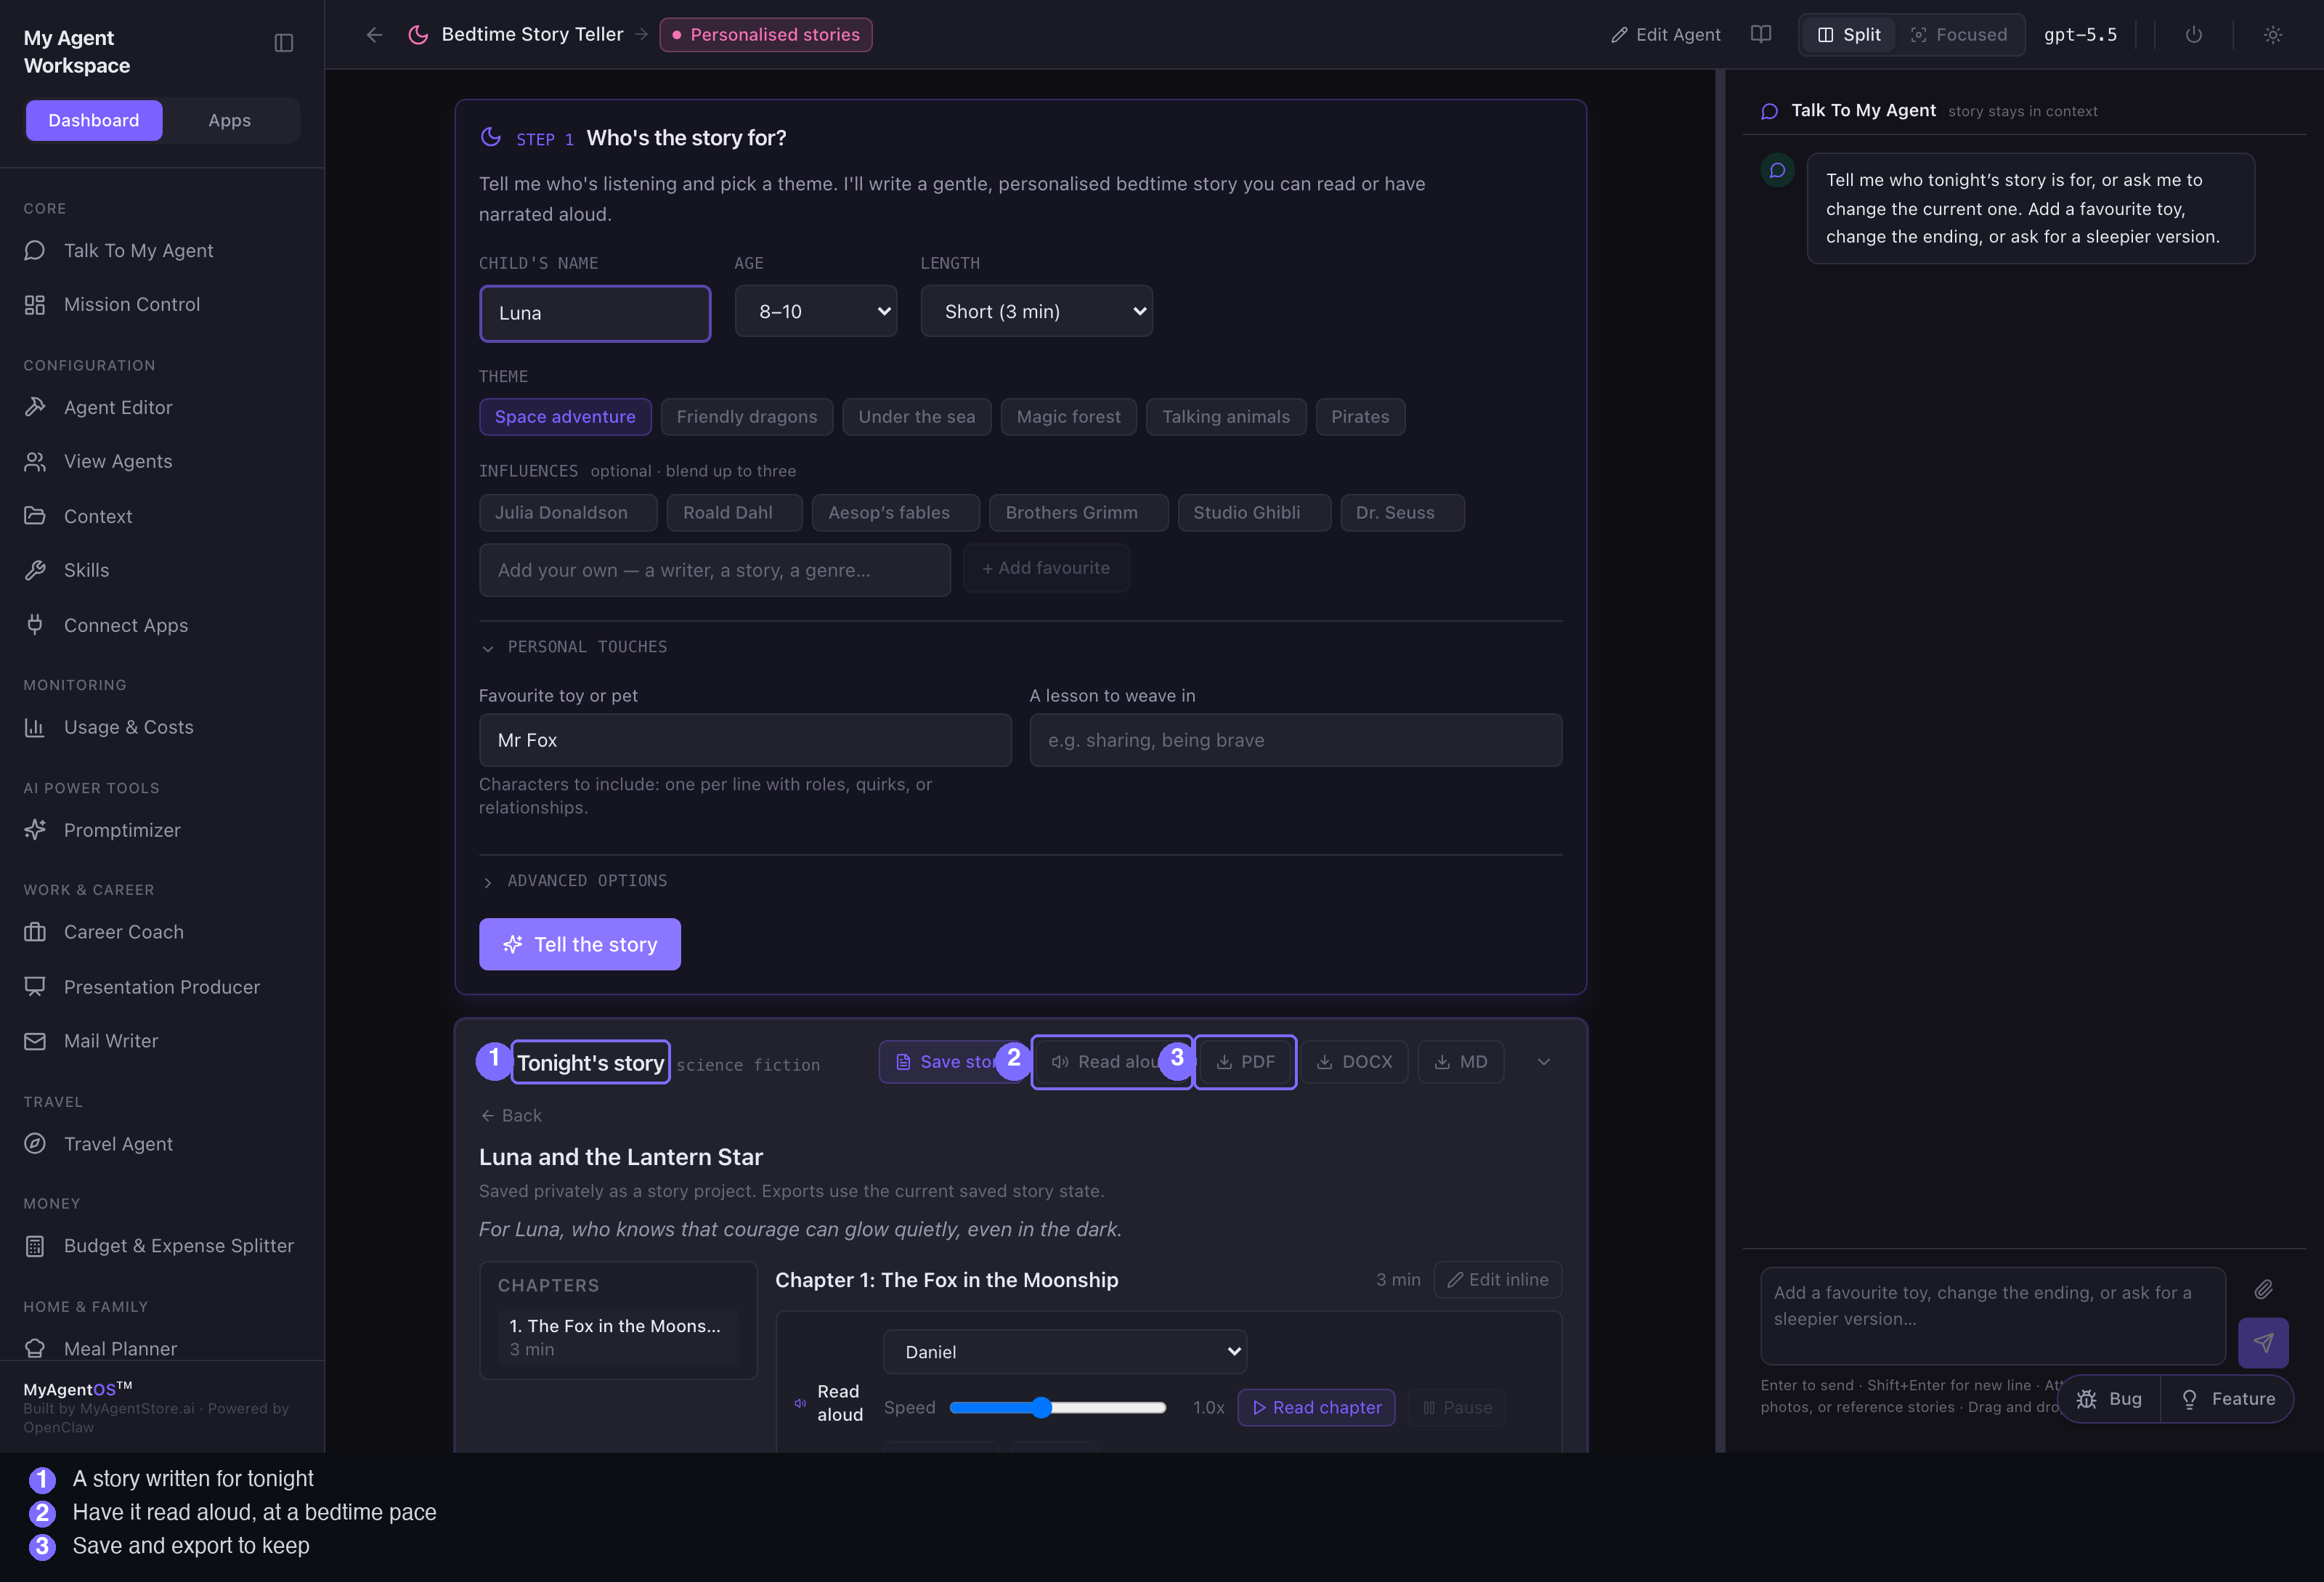This screenshot has height=1582, width=2324.
Task: Go back with the header arrow
Action: (374, 35)
